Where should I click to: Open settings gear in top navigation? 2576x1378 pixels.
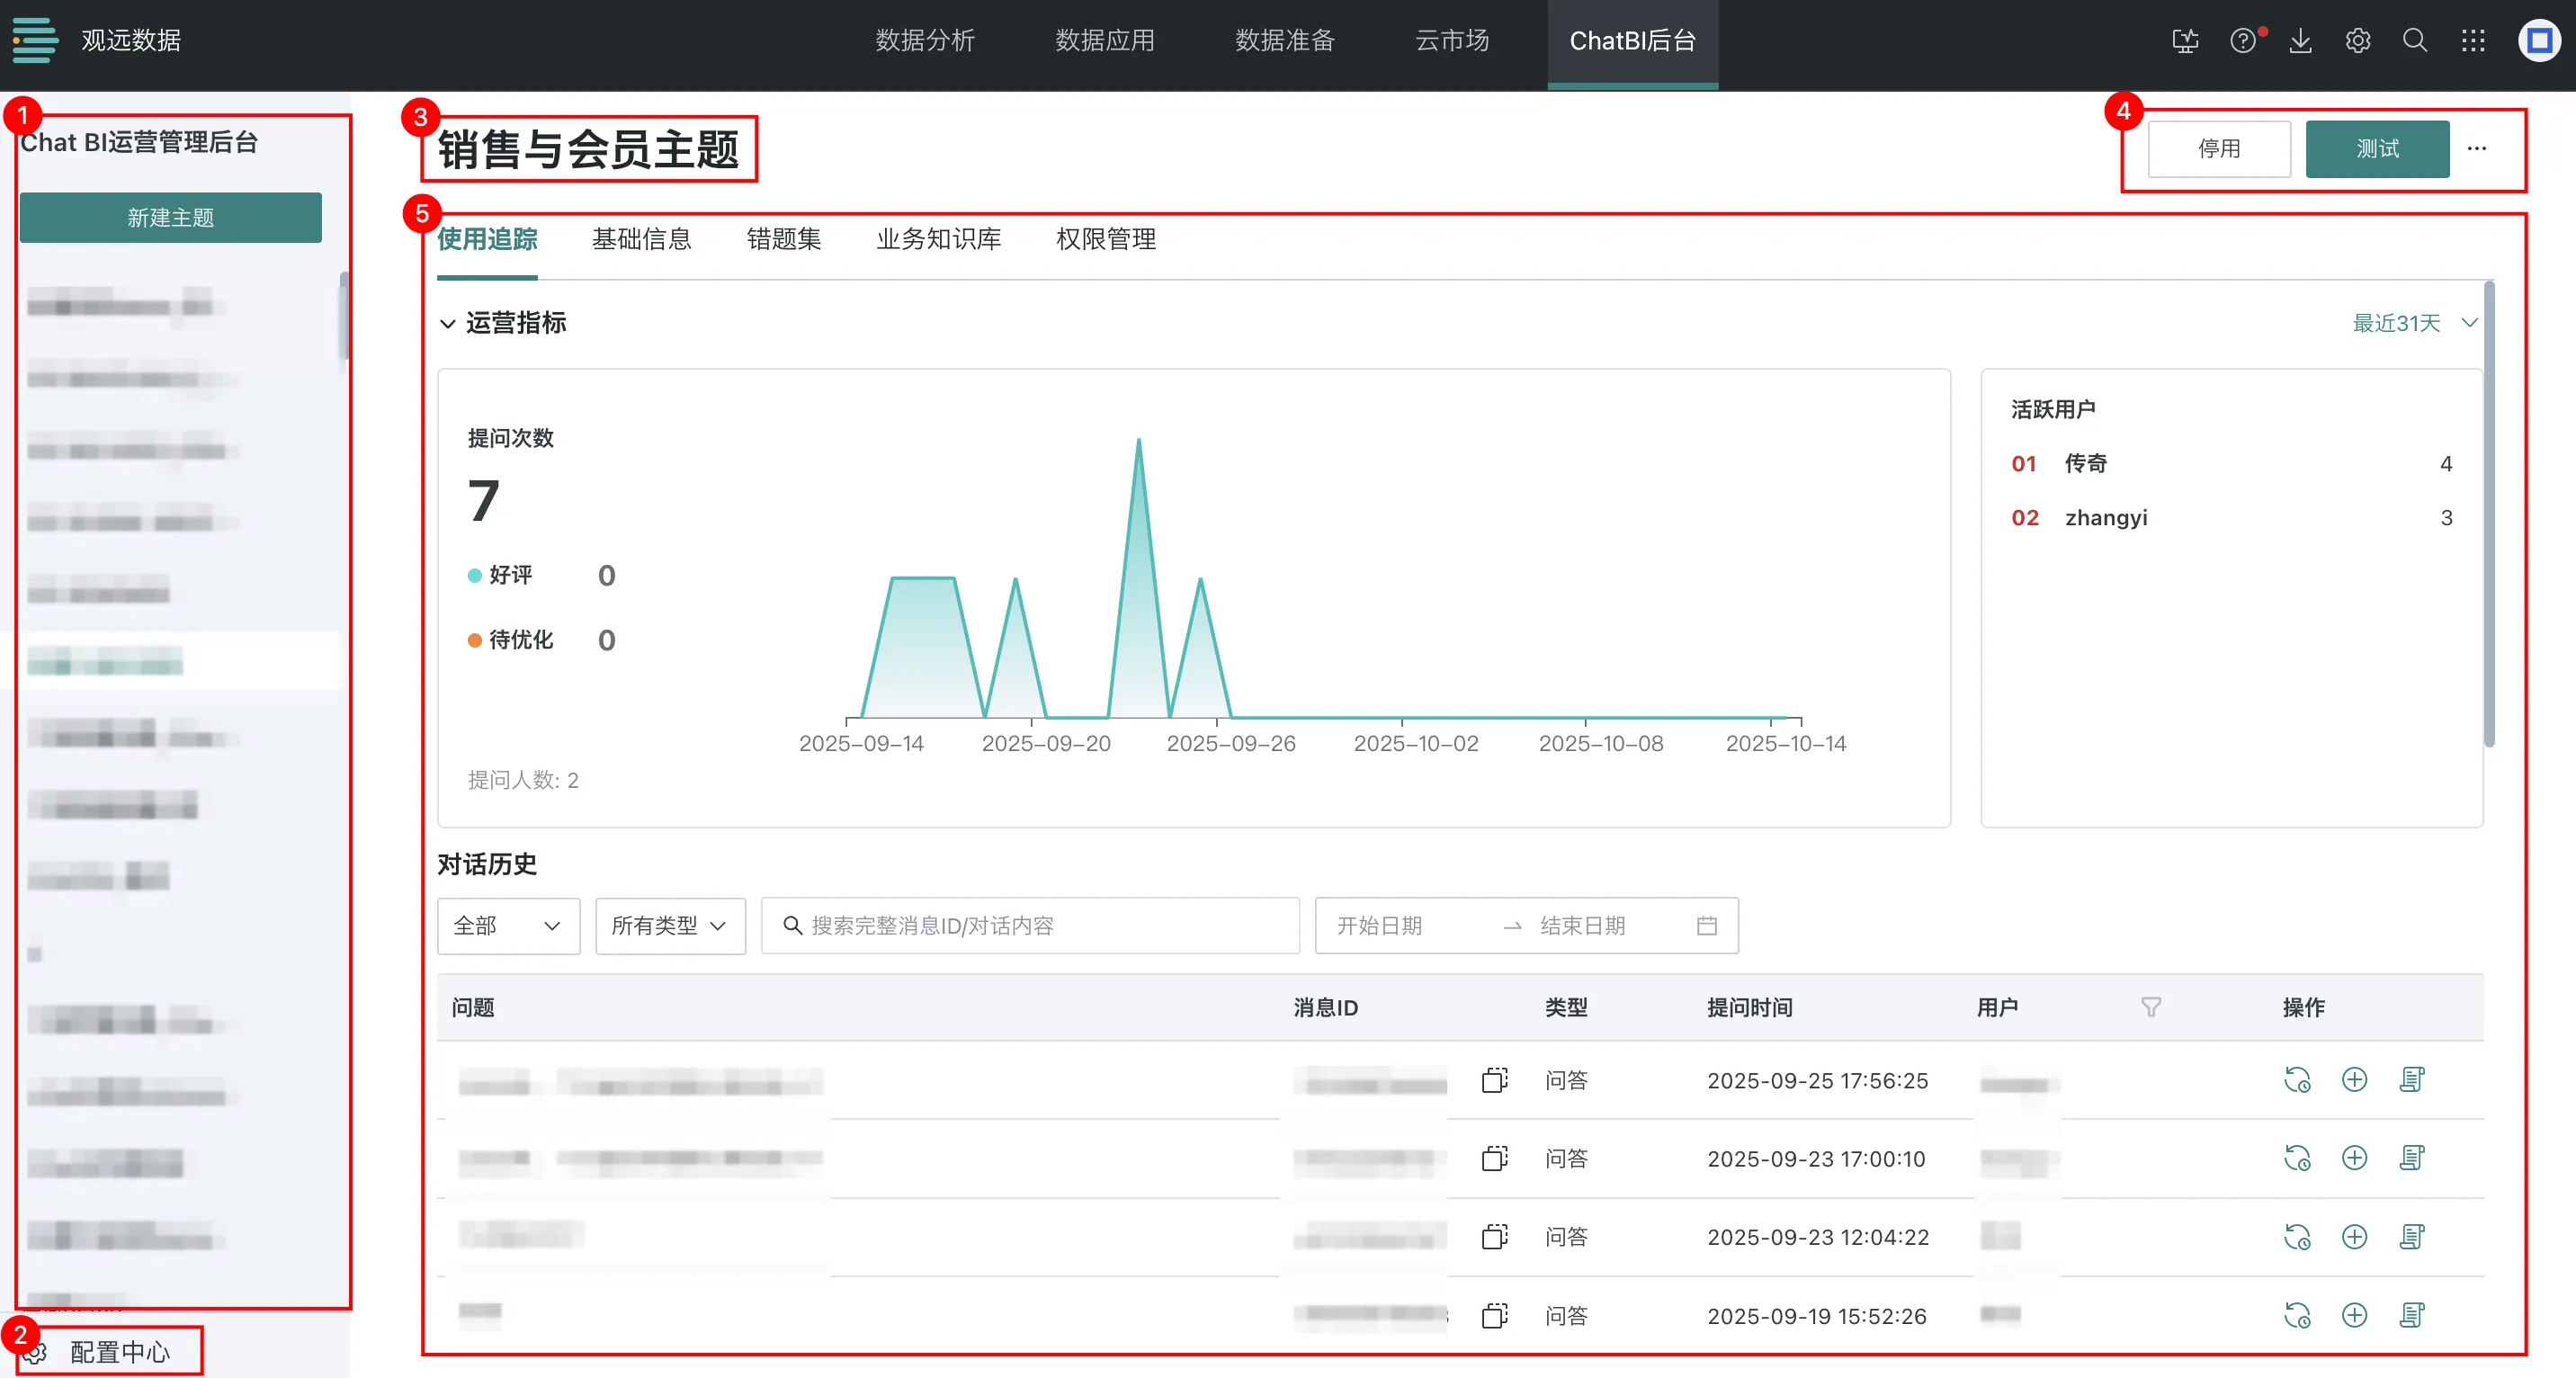point(2358,41)
